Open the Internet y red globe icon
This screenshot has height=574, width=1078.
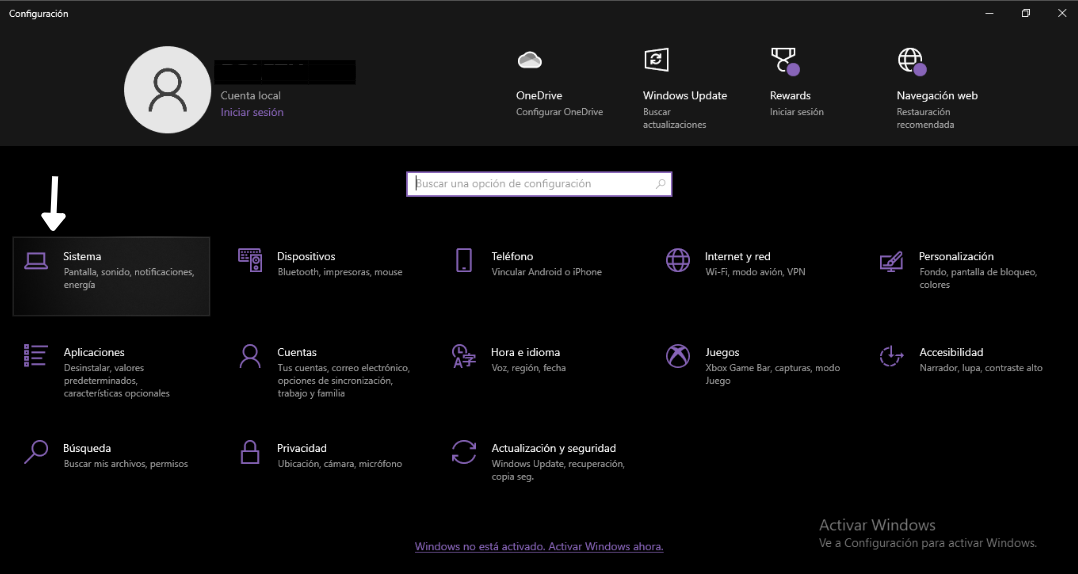click(678, 261)
